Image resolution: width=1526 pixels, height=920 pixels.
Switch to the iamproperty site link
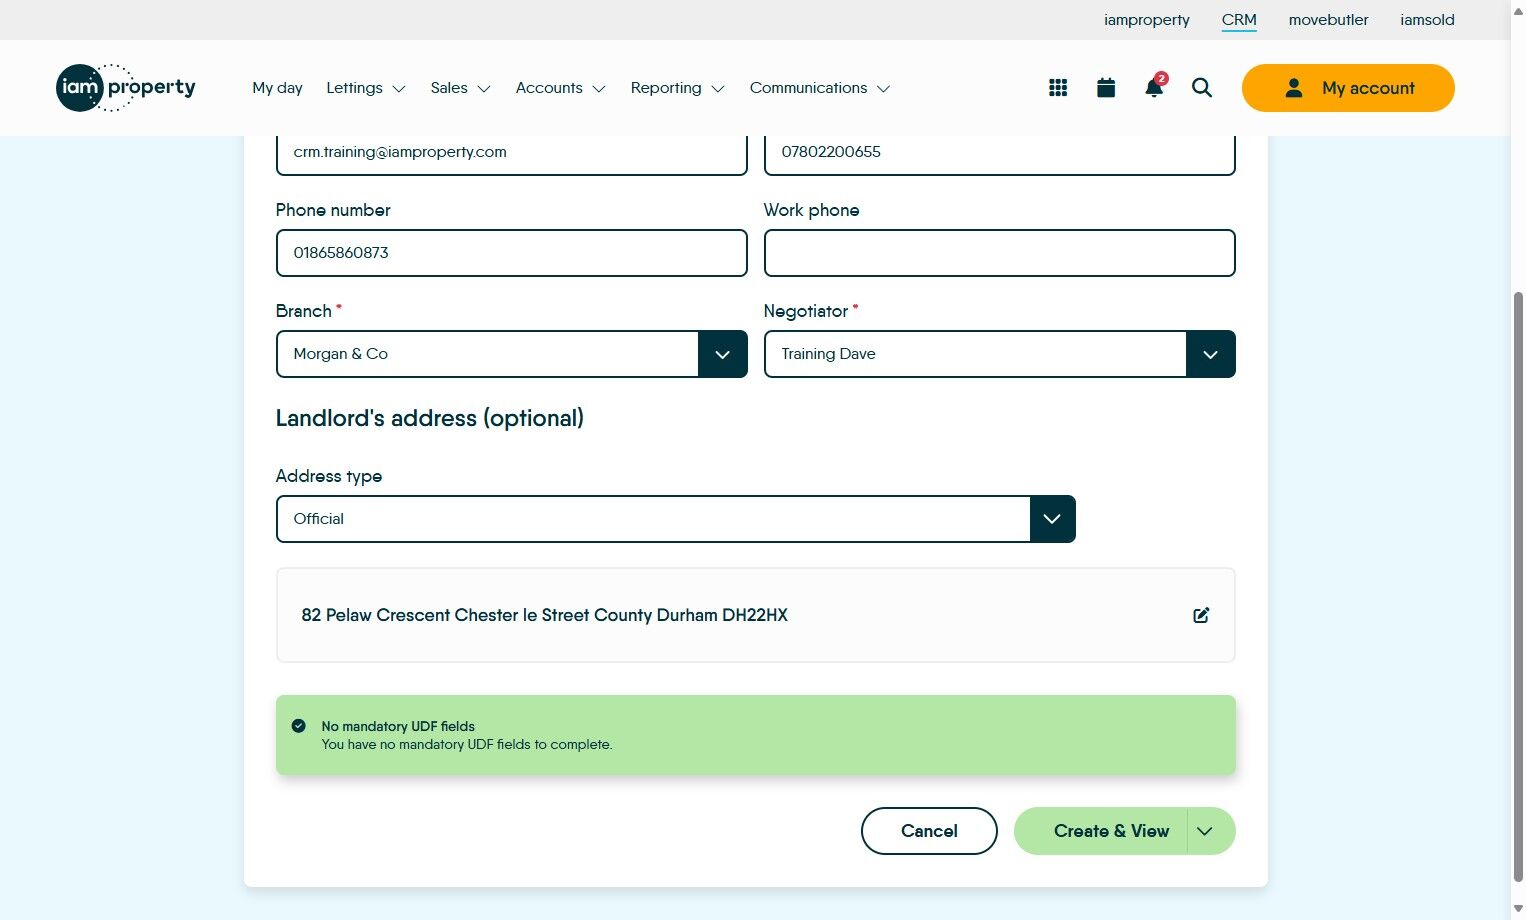1146,20
